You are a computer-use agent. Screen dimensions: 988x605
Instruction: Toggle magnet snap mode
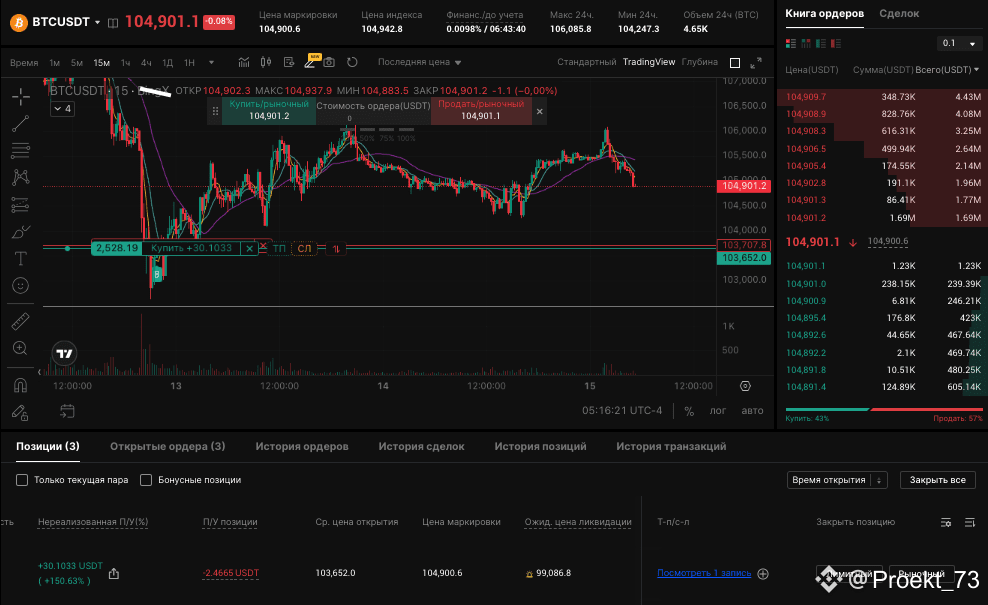point(20,385)
